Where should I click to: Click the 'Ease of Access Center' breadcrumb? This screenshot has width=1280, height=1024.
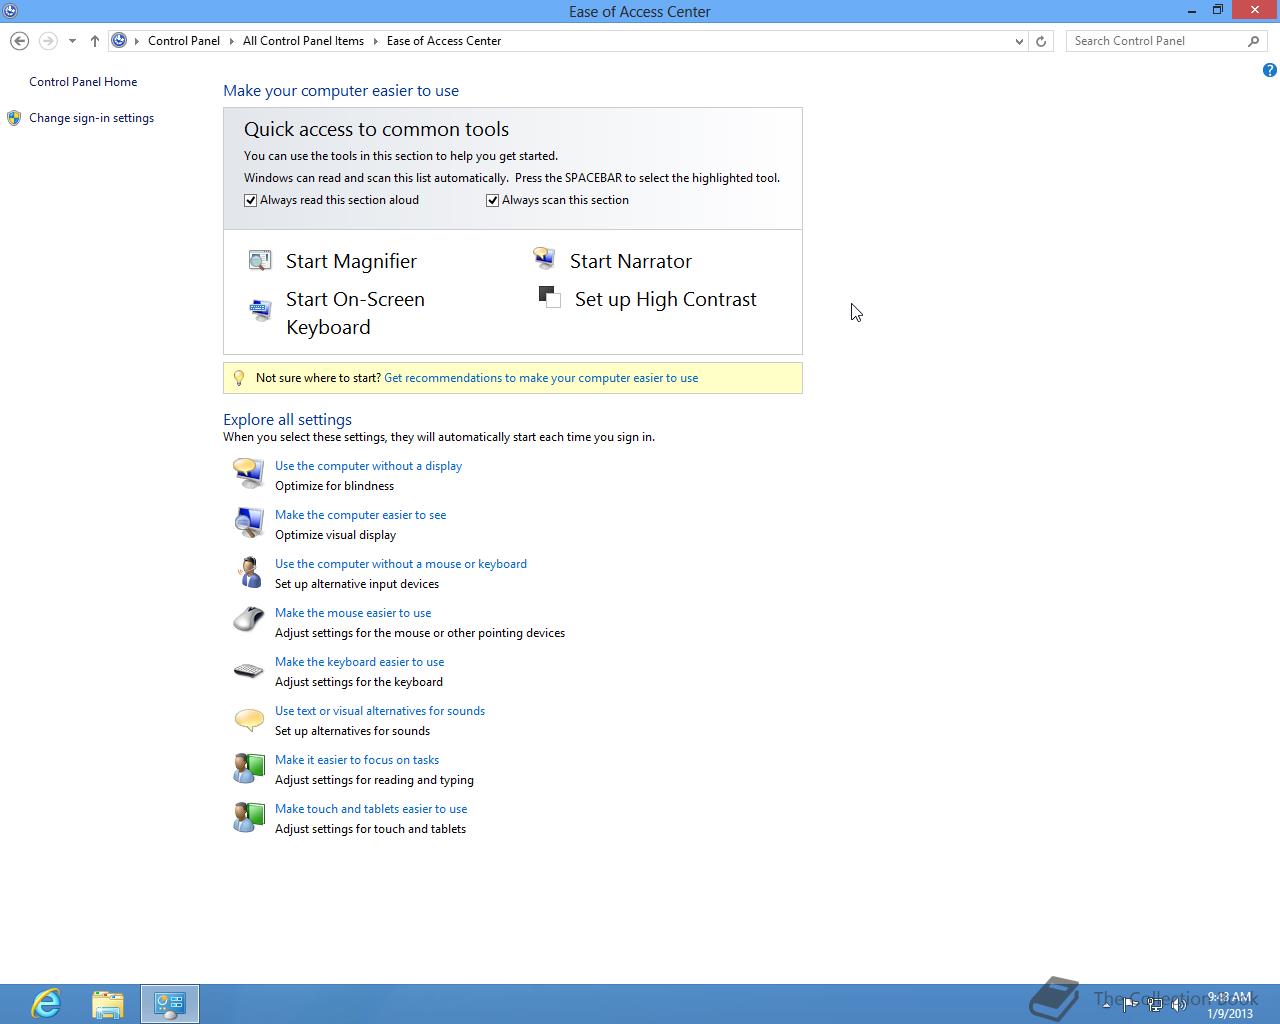pos(444,41)
